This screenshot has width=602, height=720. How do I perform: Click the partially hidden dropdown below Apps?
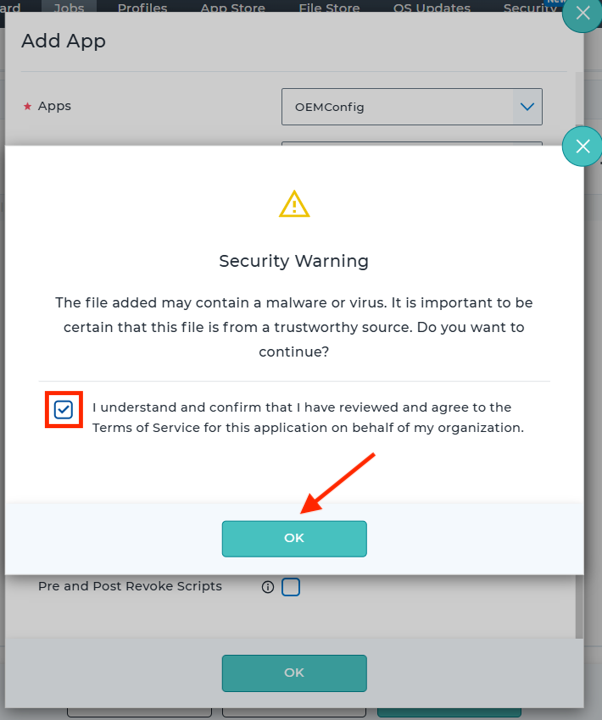click(x=412, y=143)
